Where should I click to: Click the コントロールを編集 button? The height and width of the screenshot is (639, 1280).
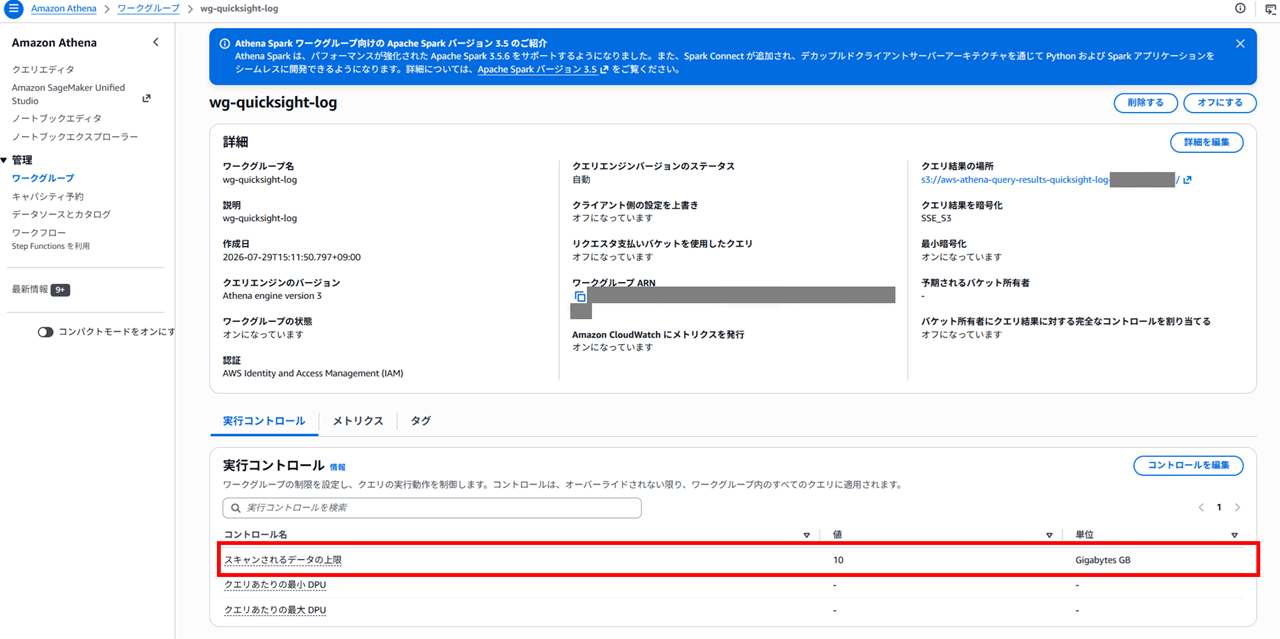(1188, 466)
